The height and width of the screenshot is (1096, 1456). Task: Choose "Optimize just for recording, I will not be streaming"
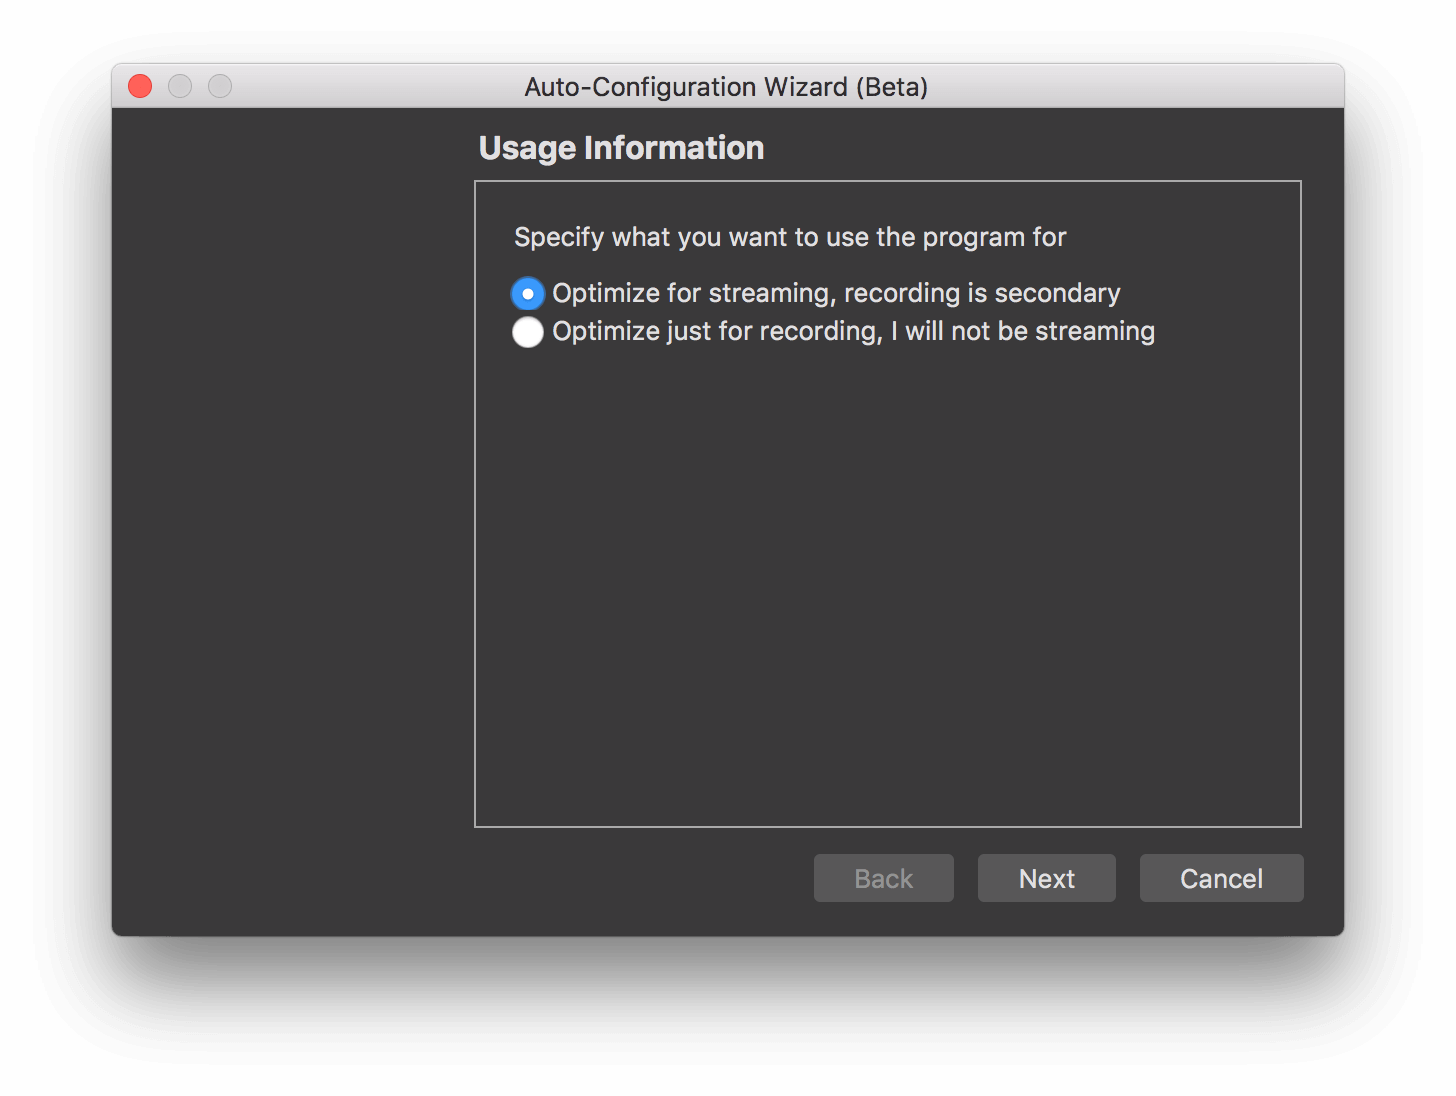coord(527,331)
